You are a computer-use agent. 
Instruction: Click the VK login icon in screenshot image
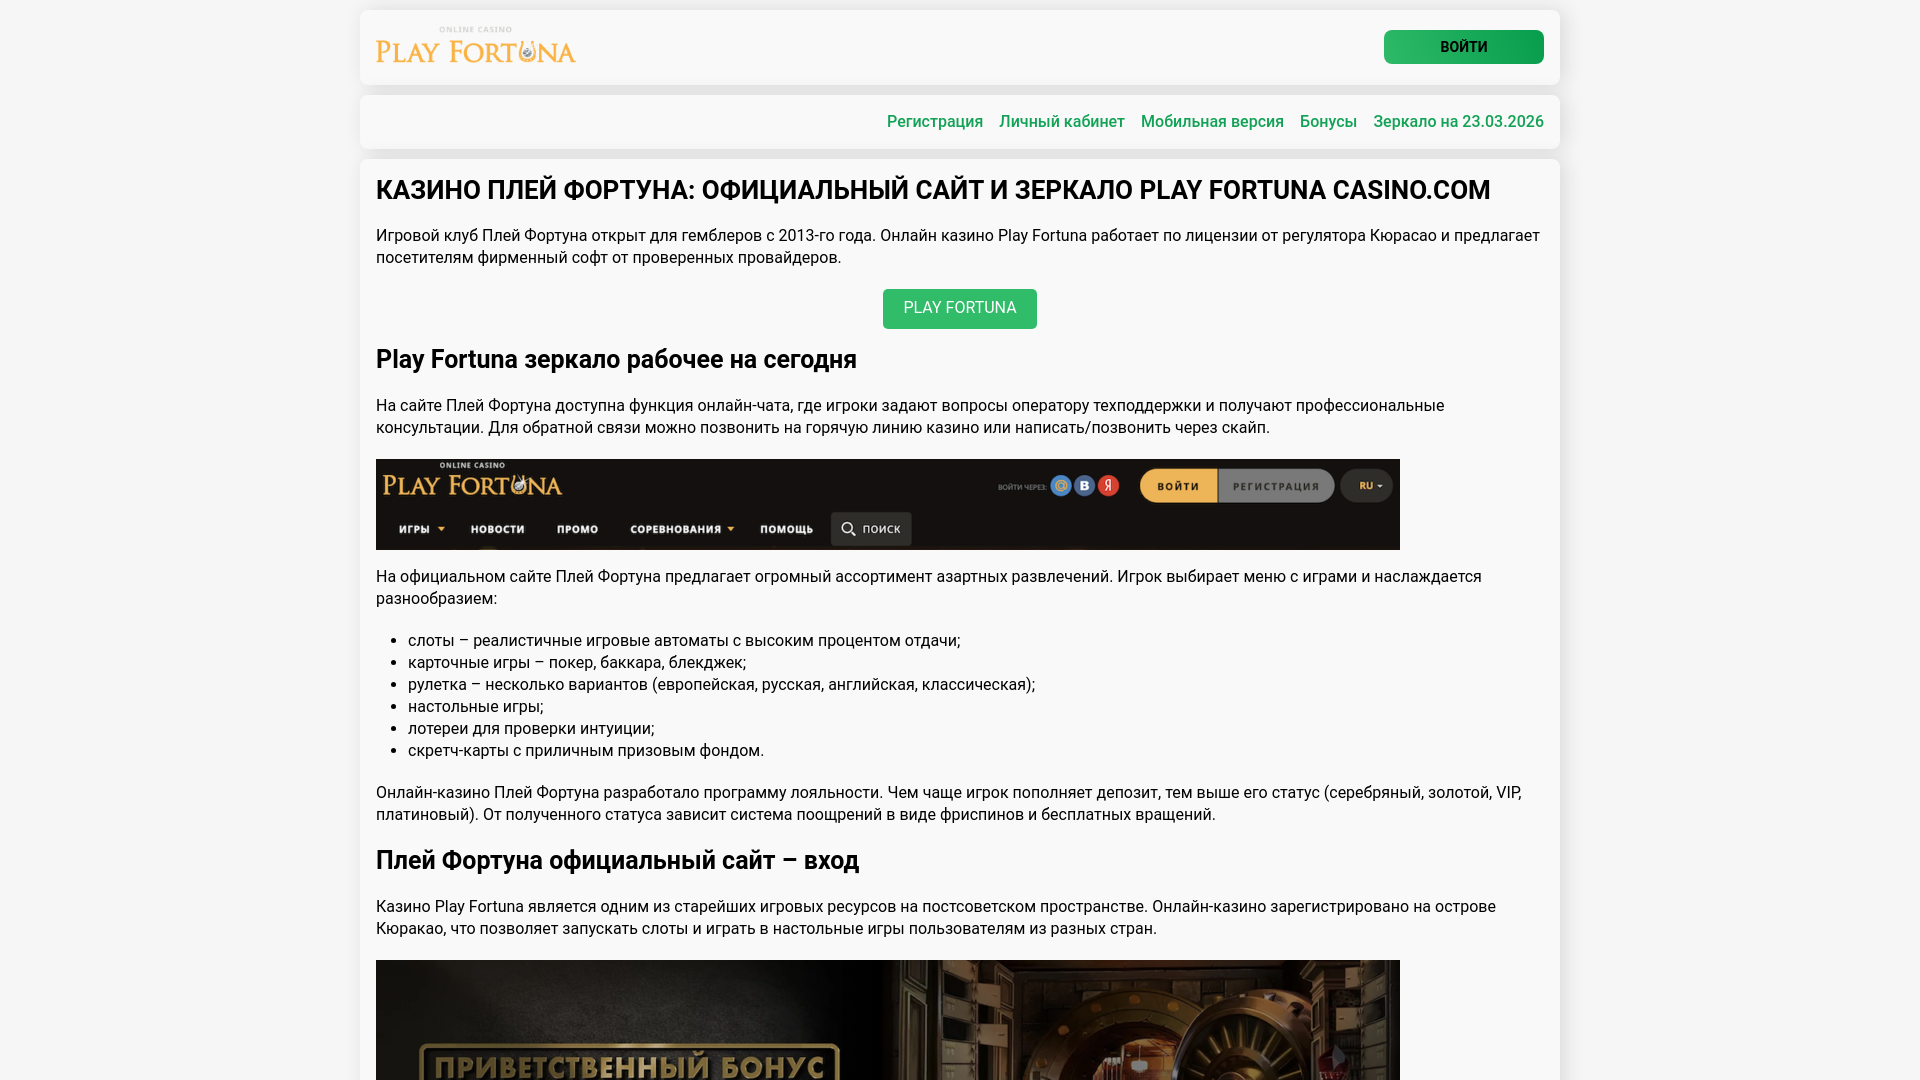(x=1085, y=485)
